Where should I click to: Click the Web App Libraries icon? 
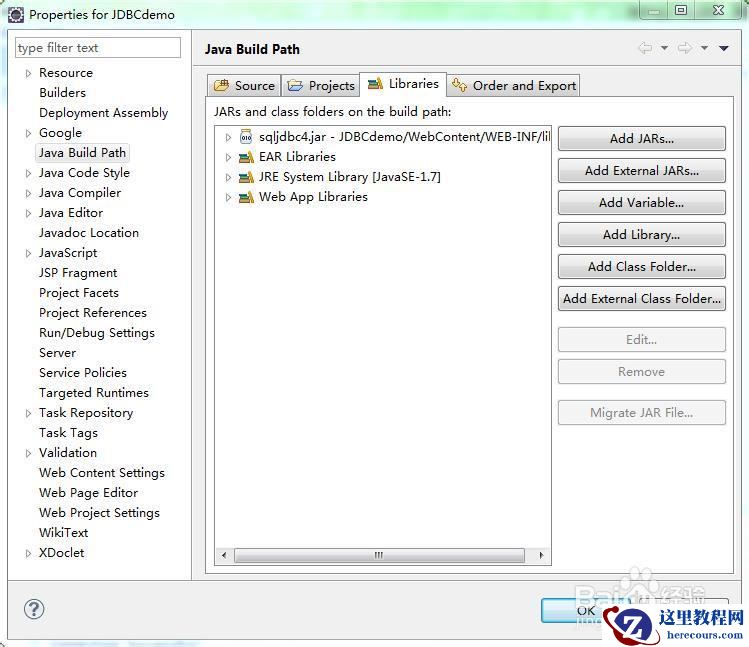246,197
